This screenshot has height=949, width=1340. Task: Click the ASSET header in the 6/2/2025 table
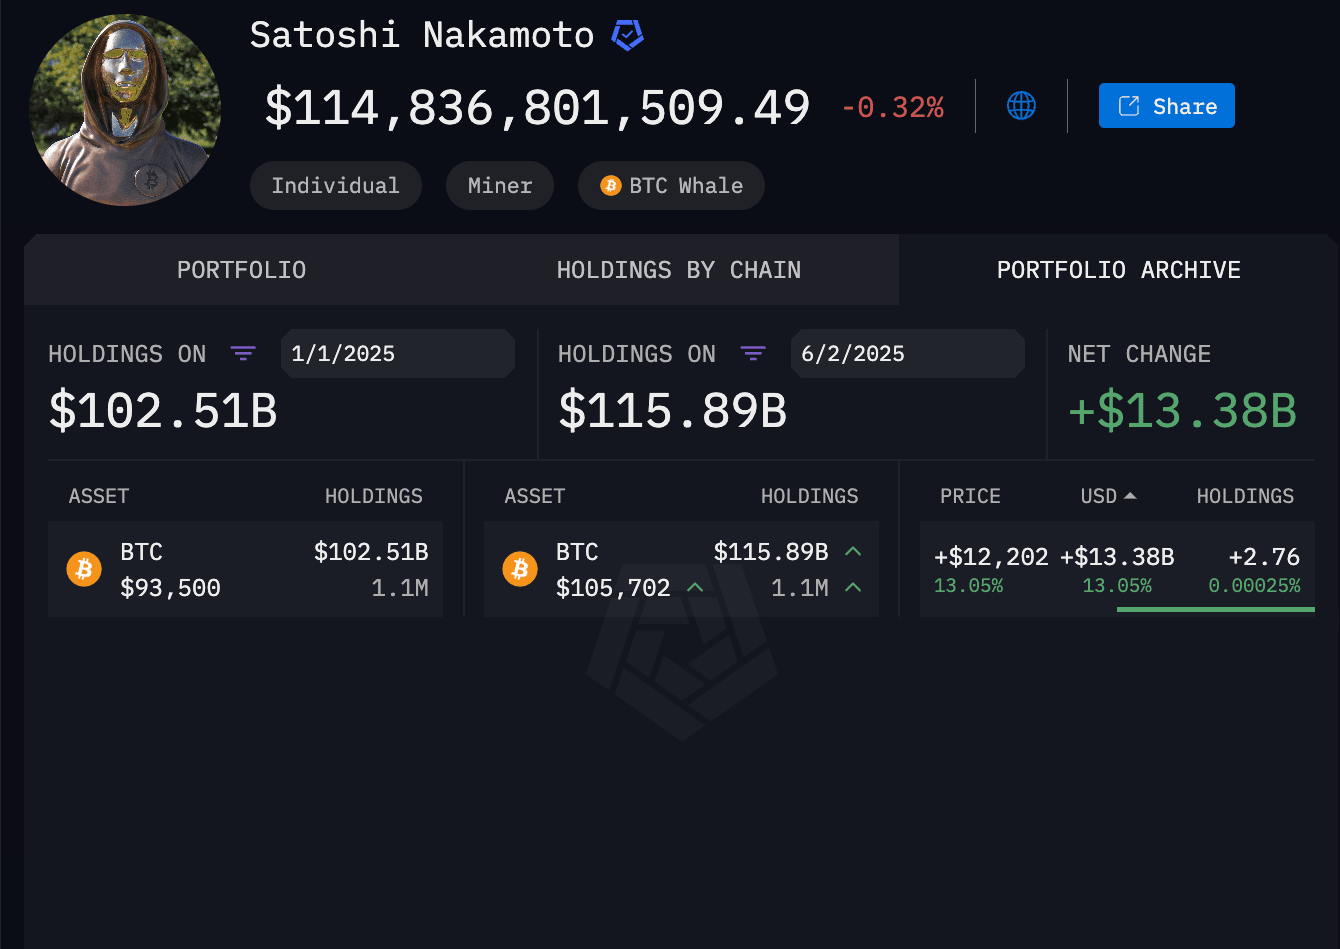535,496
